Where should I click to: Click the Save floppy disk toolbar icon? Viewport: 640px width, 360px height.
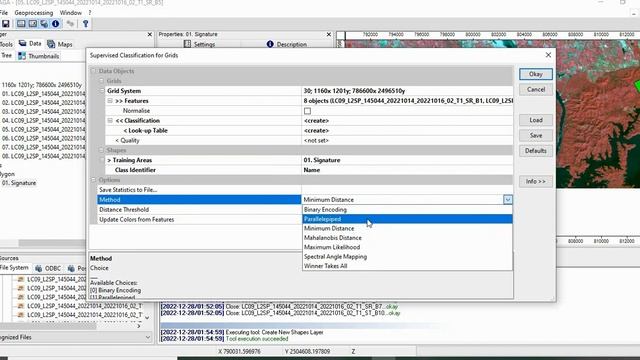(x=6, y=24)
